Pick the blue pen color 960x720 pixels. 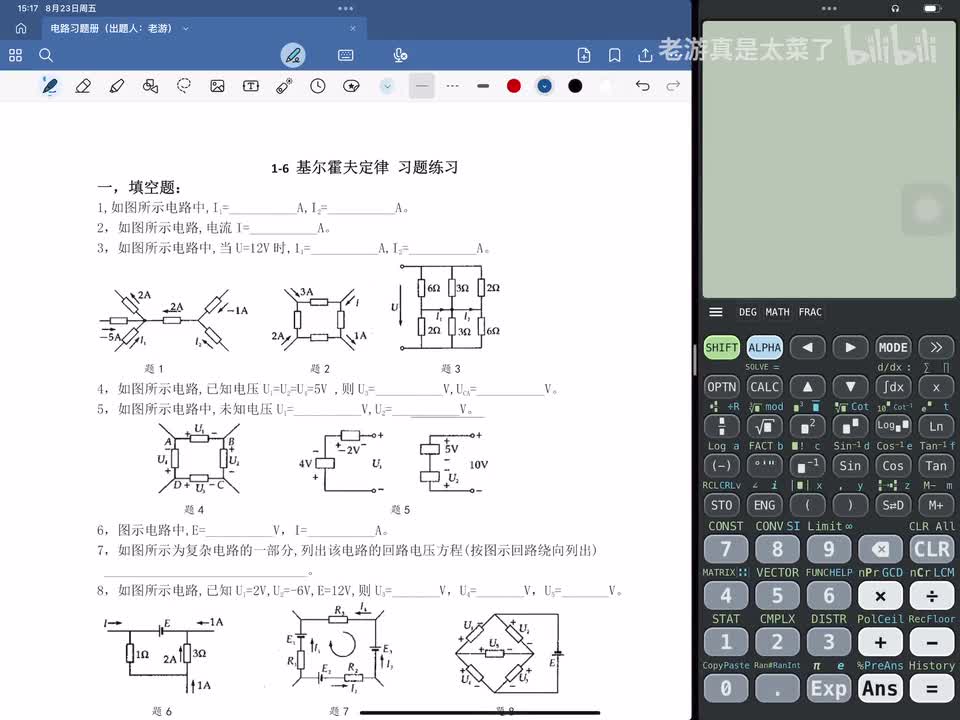[544, 86]
